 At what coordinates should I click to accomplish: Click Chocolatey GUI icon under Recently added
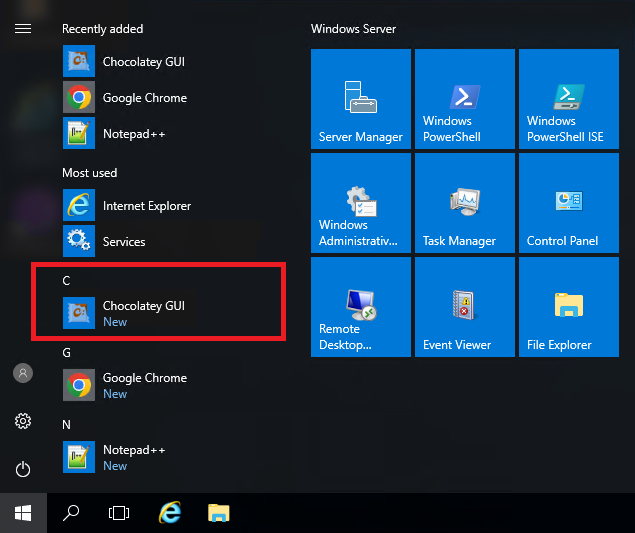click(x=79, y=61)
